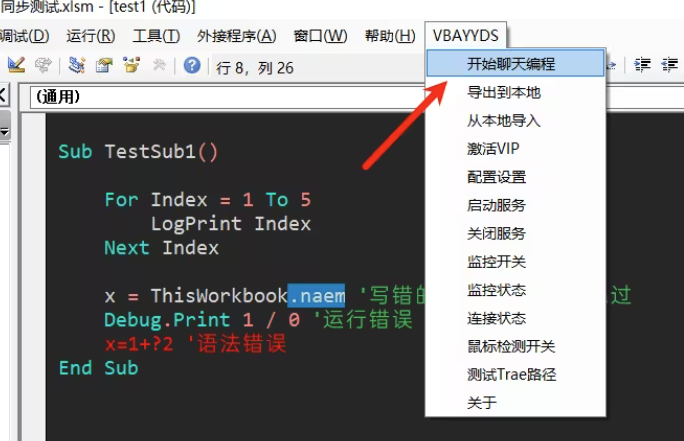
Task: Choose 从本地导入 menu entry
Action: click(516, 120)
